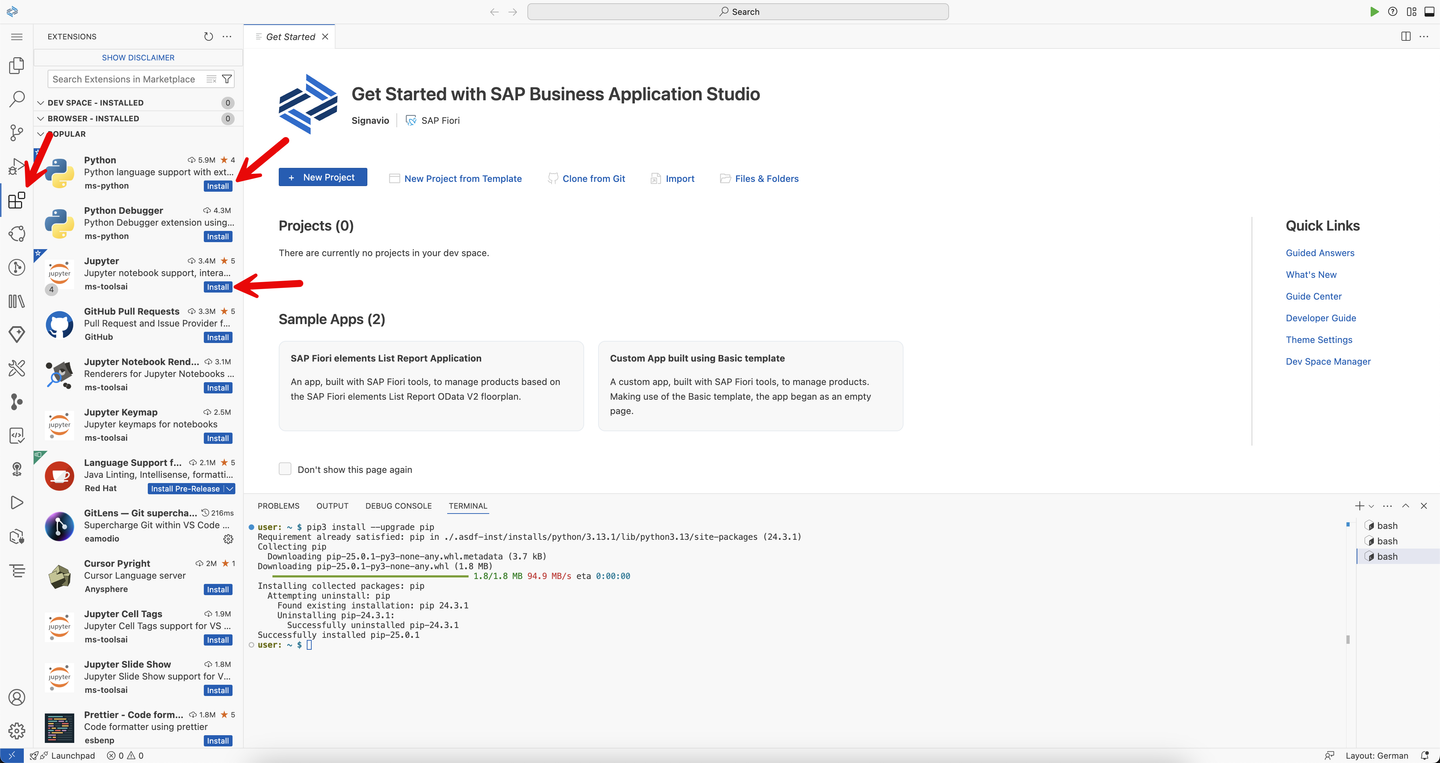1440x763 pixels.
Task: Select the Terminal tab
Action: (468, 506)
